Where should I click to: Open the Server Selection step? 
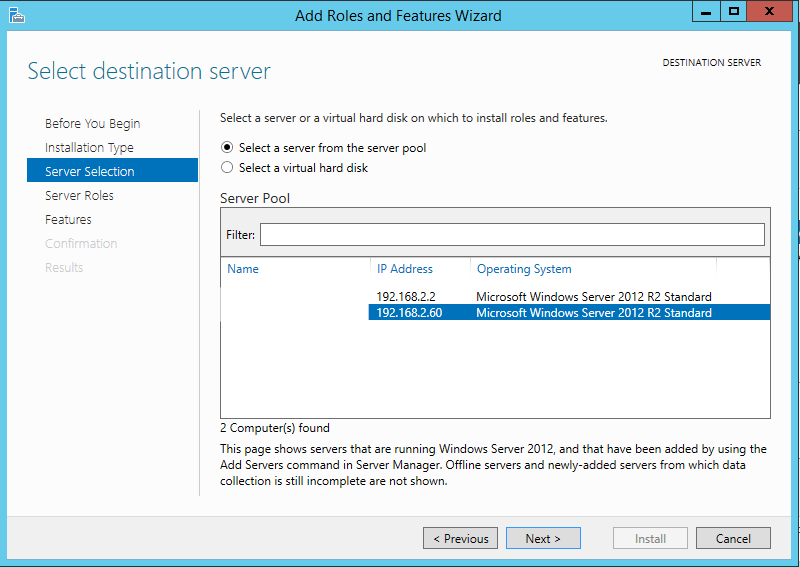coord(112,170)
